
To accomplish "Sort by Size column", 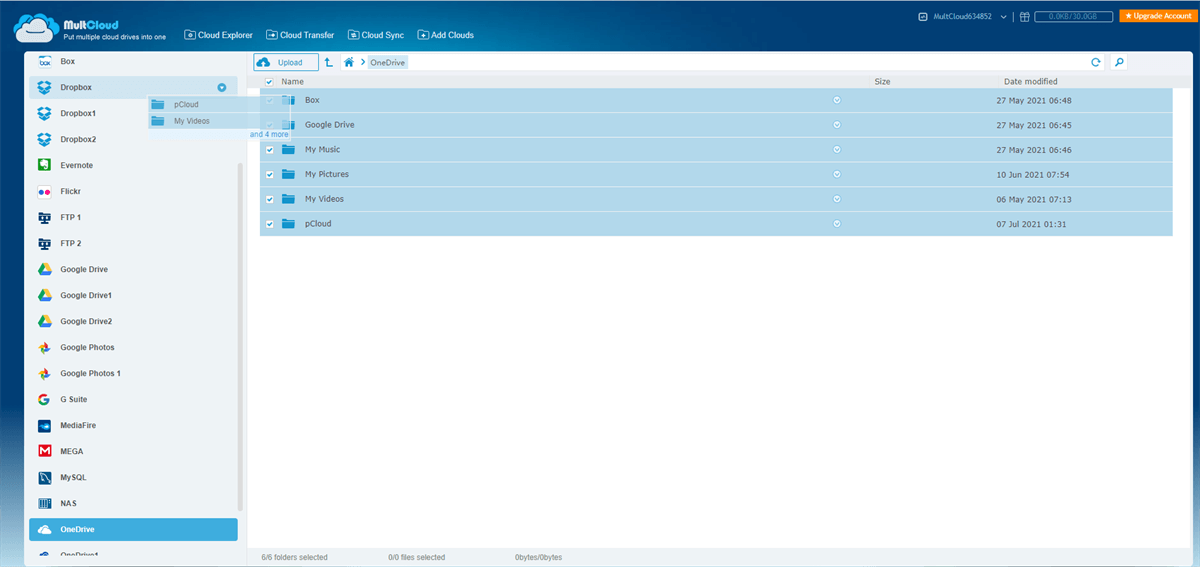I will pyautogui.click(x=882, y=82).
